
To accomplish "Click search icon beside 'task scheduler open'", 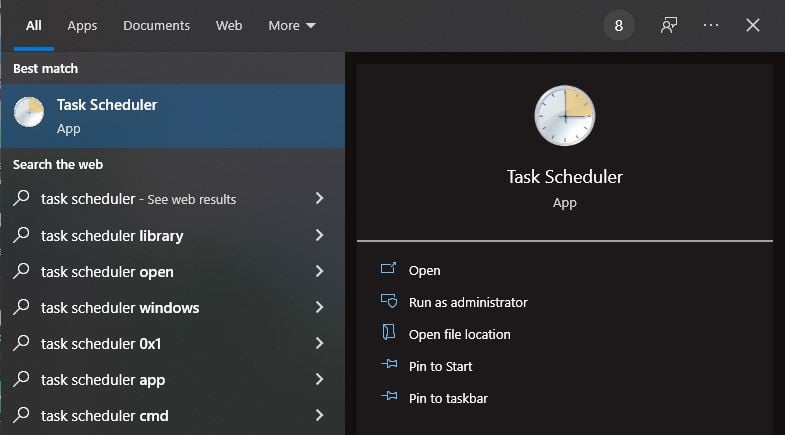I will tap(22, 270).
